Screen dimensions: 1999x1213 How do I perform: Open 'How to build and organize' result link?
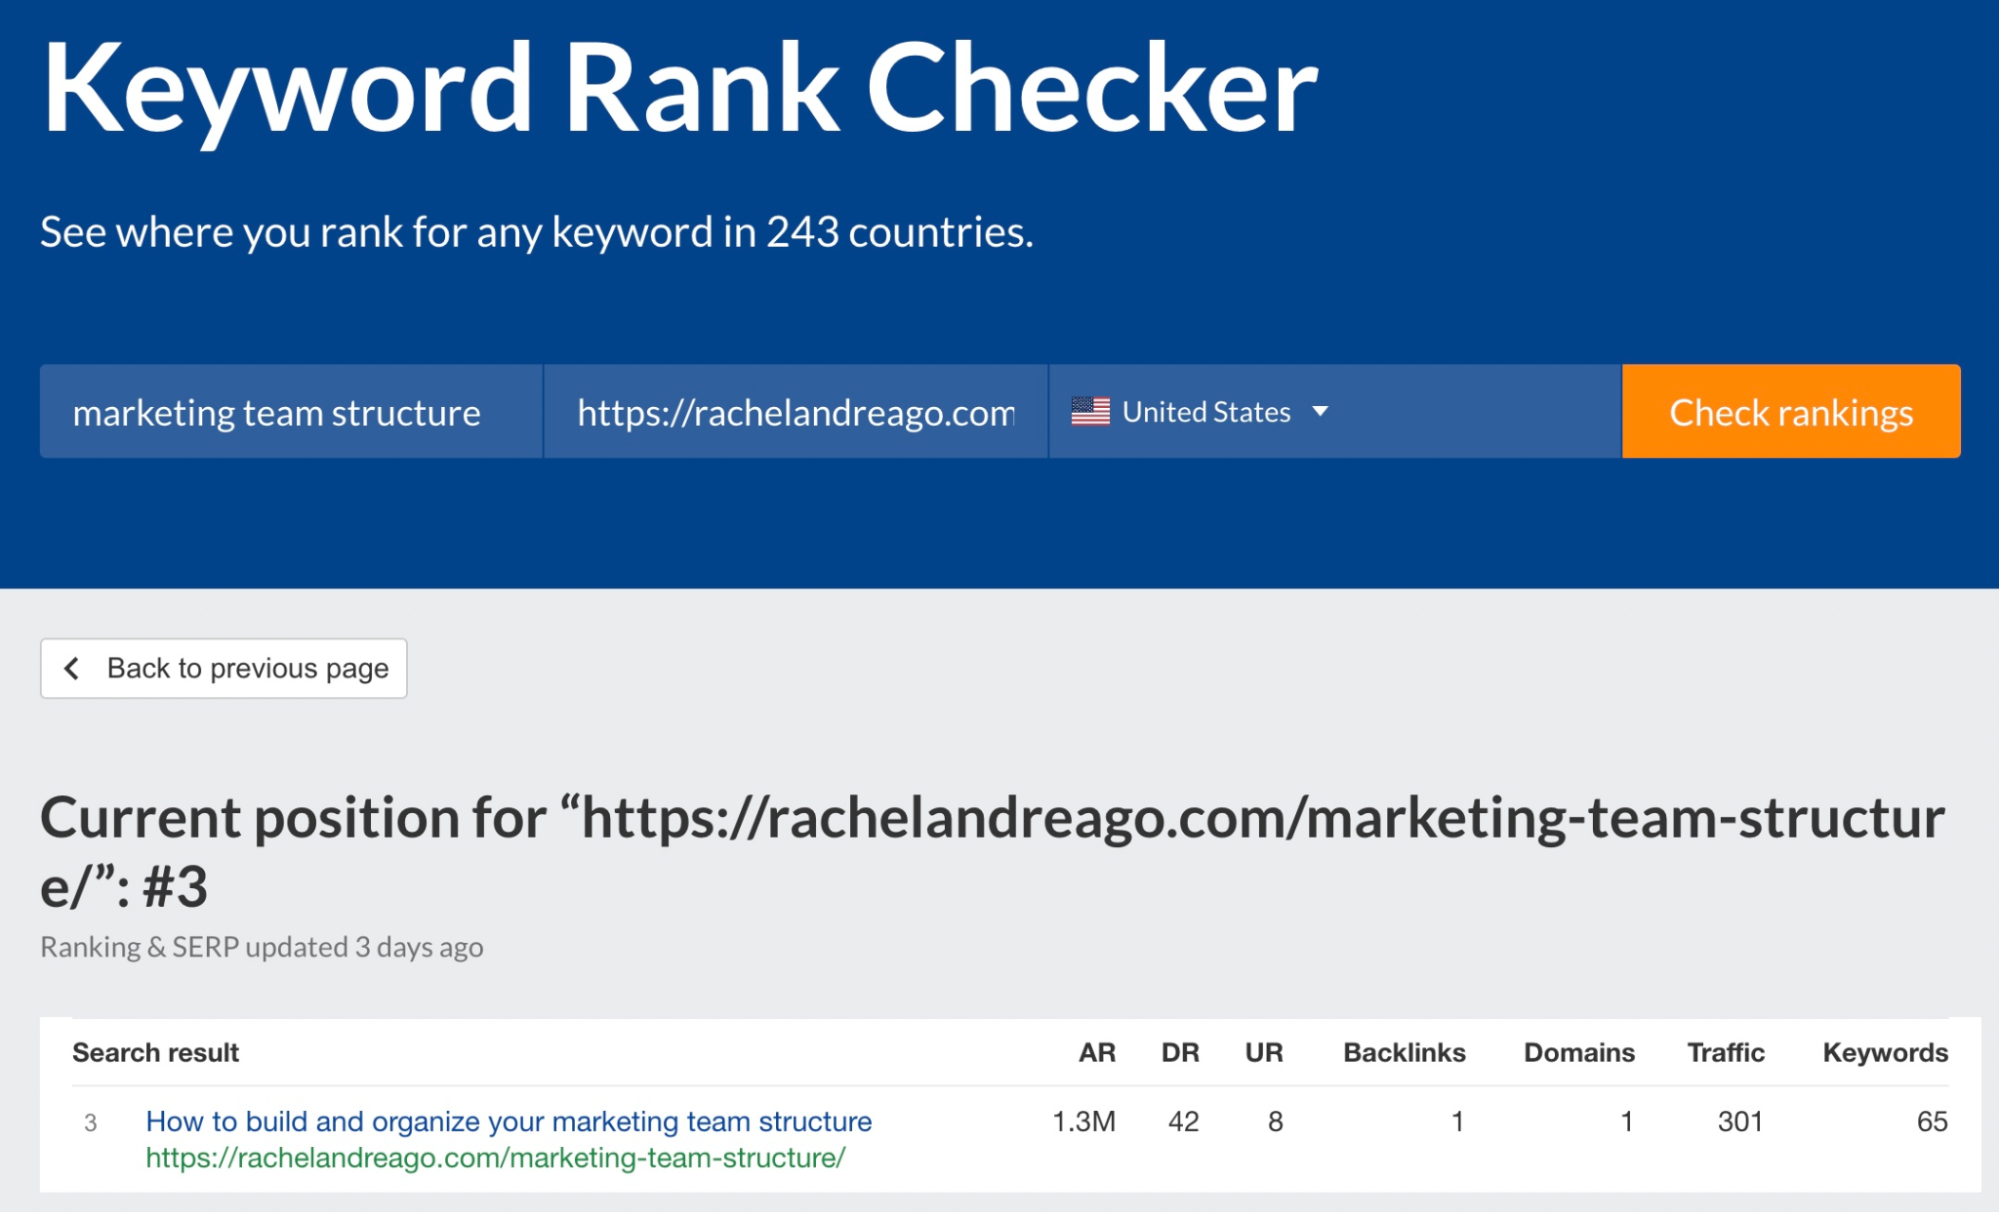click(509, 1121)
